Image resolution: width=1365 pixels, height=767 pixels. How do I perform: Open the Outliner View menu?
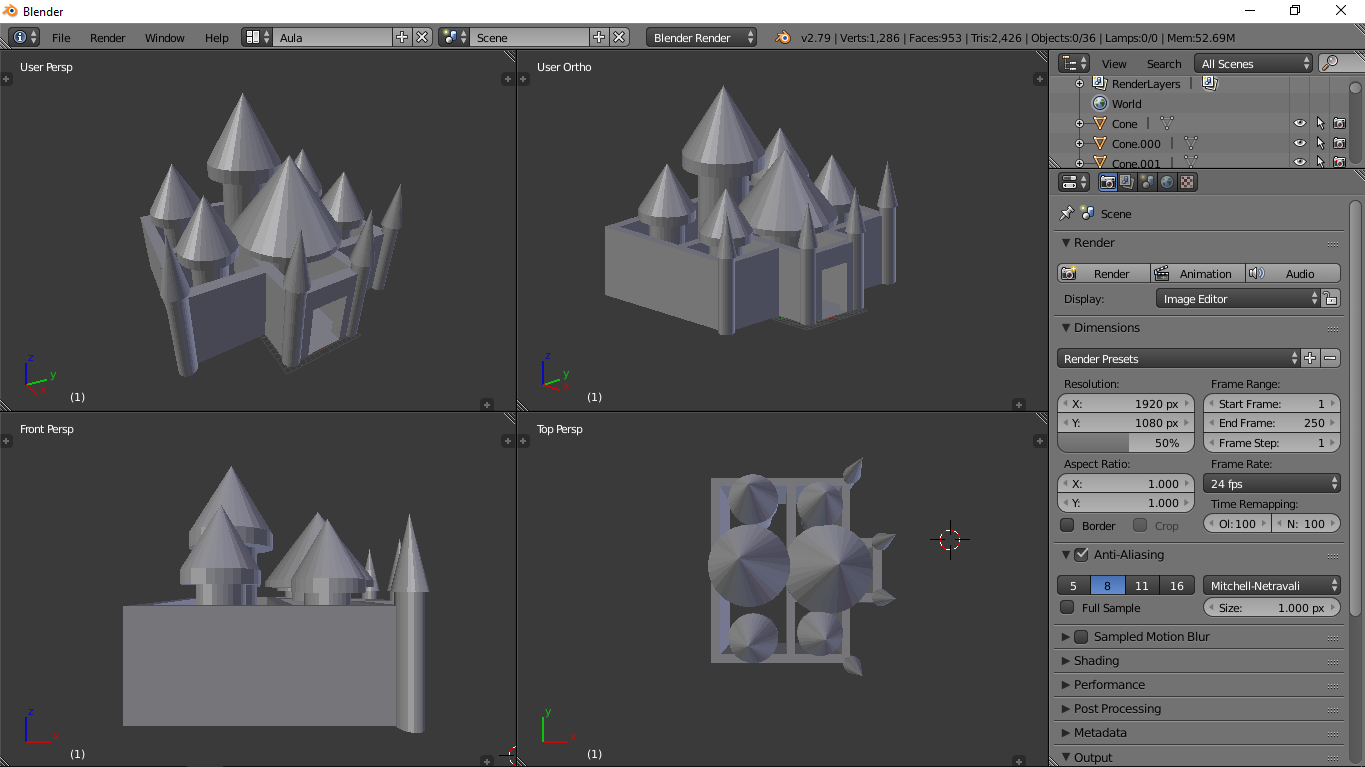pos(1114,63)
